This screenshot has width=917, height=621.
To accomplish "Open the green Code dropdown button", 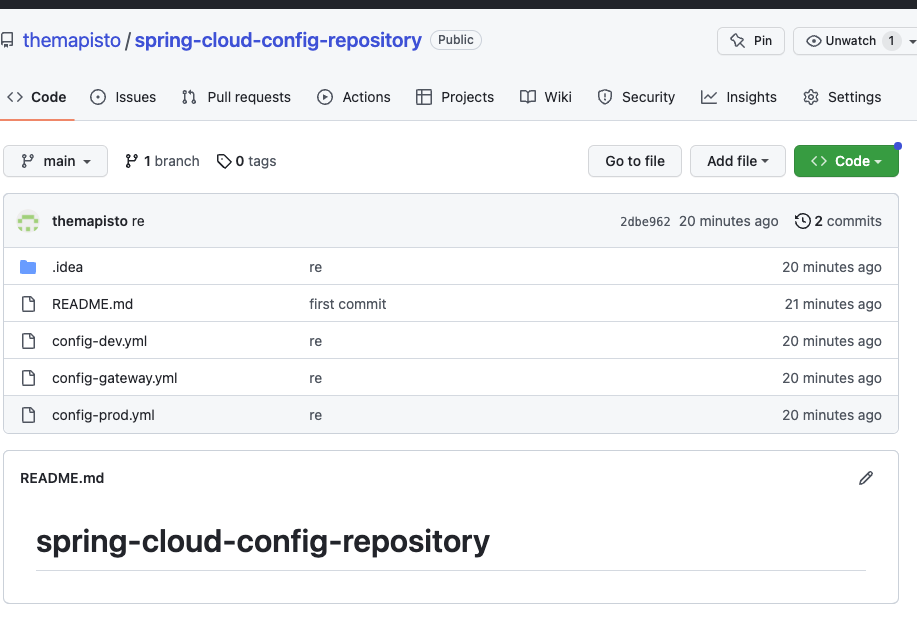I will click(x=846, y=161).
